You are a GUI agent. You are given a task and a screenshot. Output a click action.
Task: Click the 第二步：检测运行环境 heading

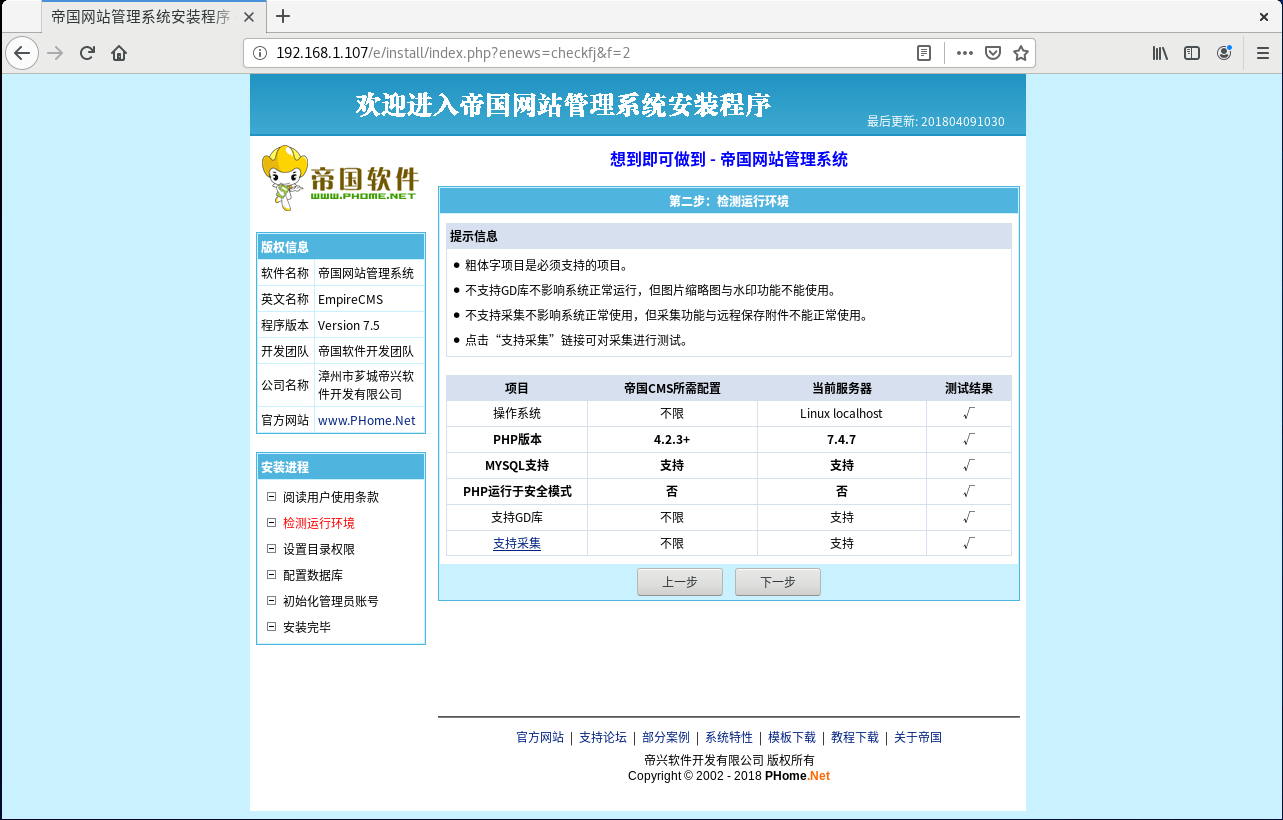729,201
